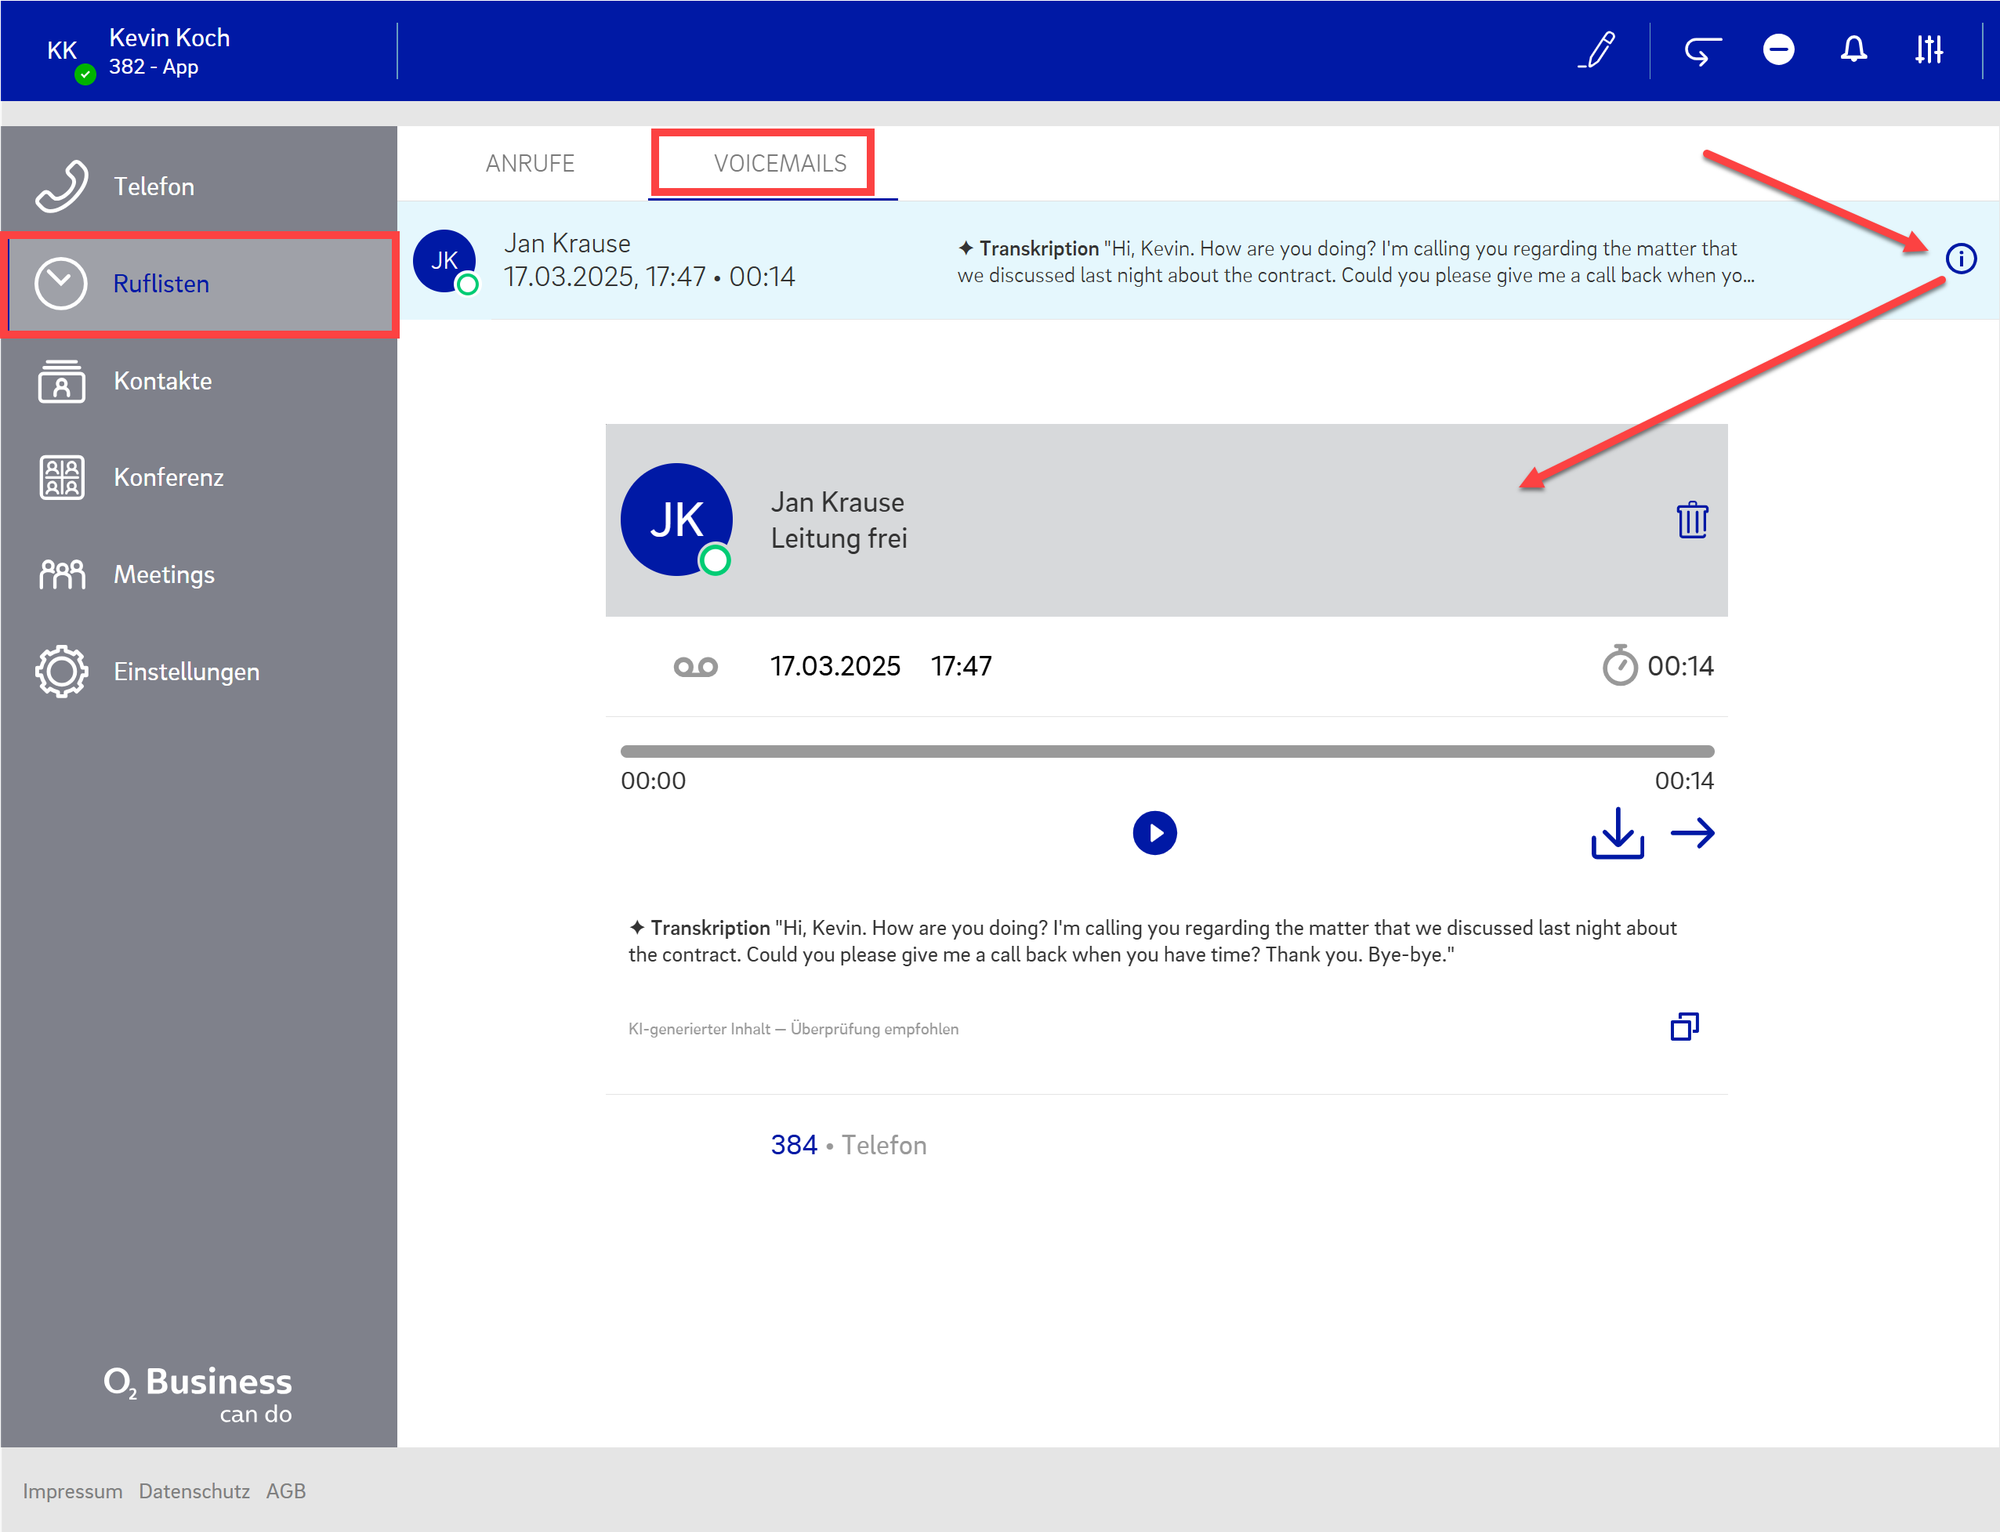Click info icon on Jan Krause voicemail

1960,259
